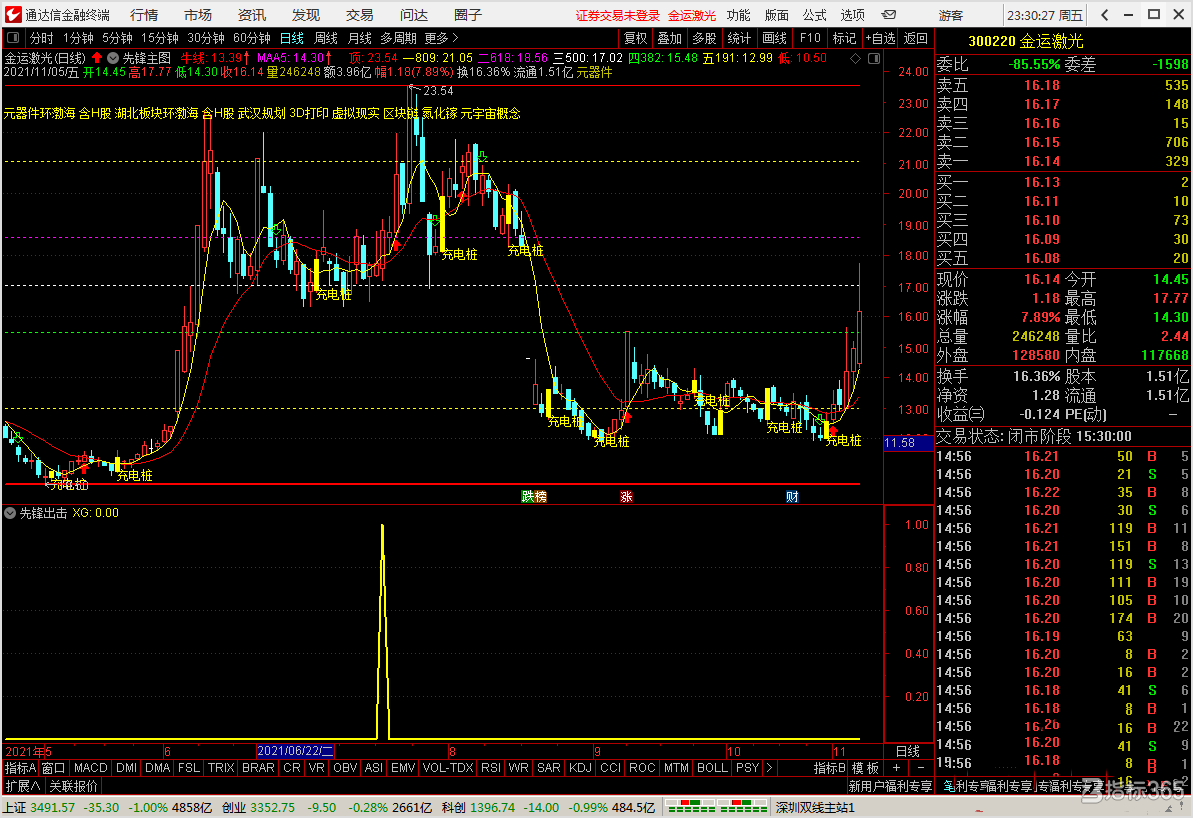Open the 先锋主图 indicator dropdown circle
Screen dimensions: 1193x818
click(x=113, y=58)
